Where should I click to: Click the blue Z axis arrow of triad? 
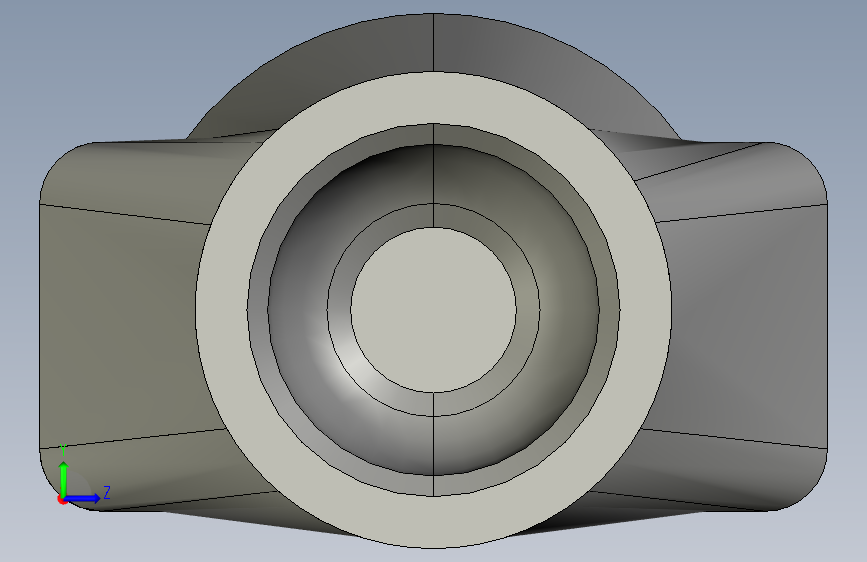click(x=83, y=498)
